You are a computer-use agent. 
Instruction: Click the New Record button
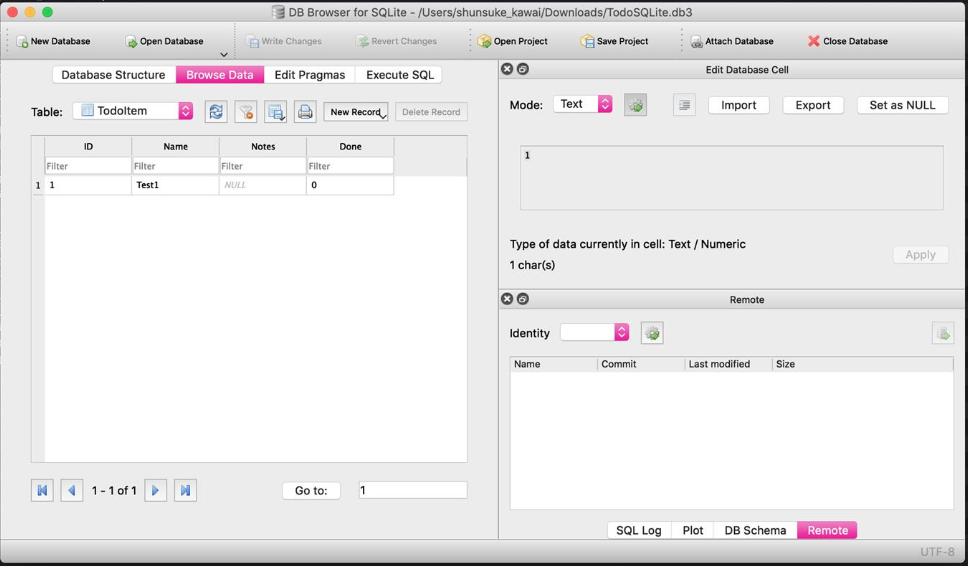click(x=356, y=112)
